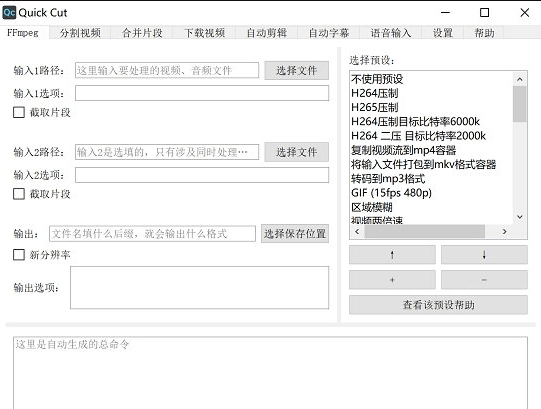
Task: Close the Quick Cut window
Action: (x=524, y=13)
